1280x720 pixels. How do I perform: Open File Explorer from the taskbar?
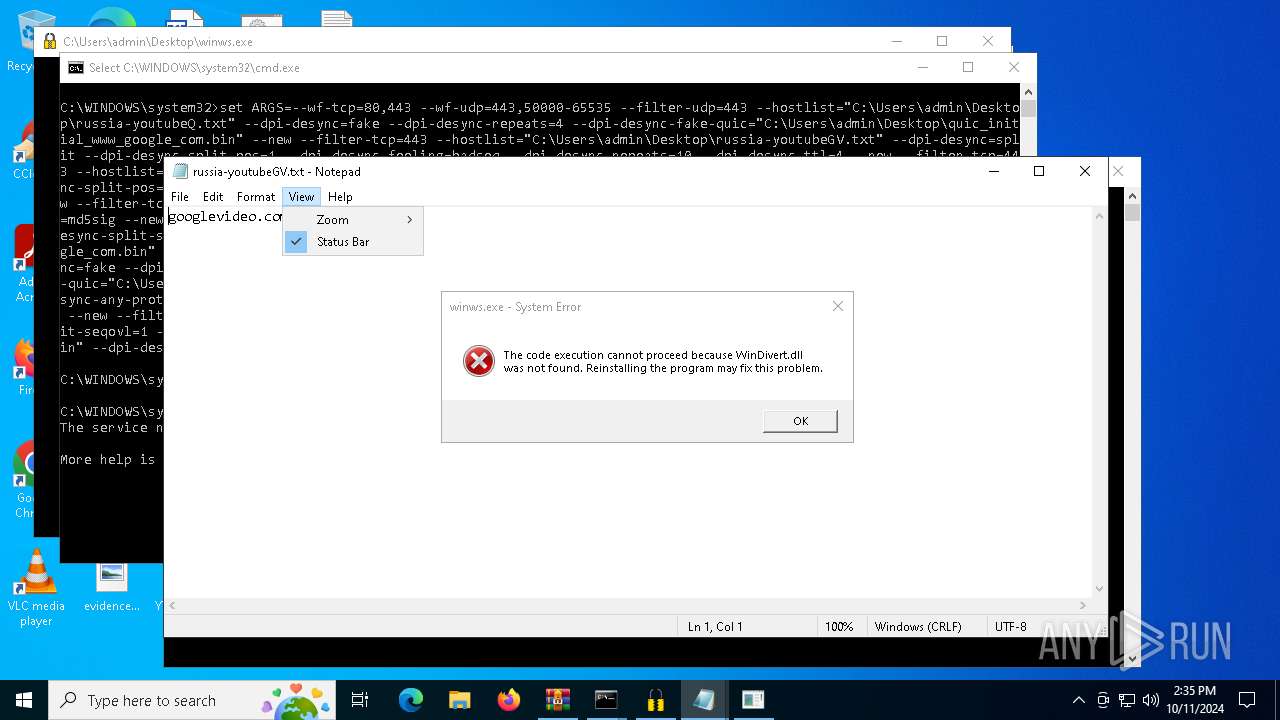[460, 700]
